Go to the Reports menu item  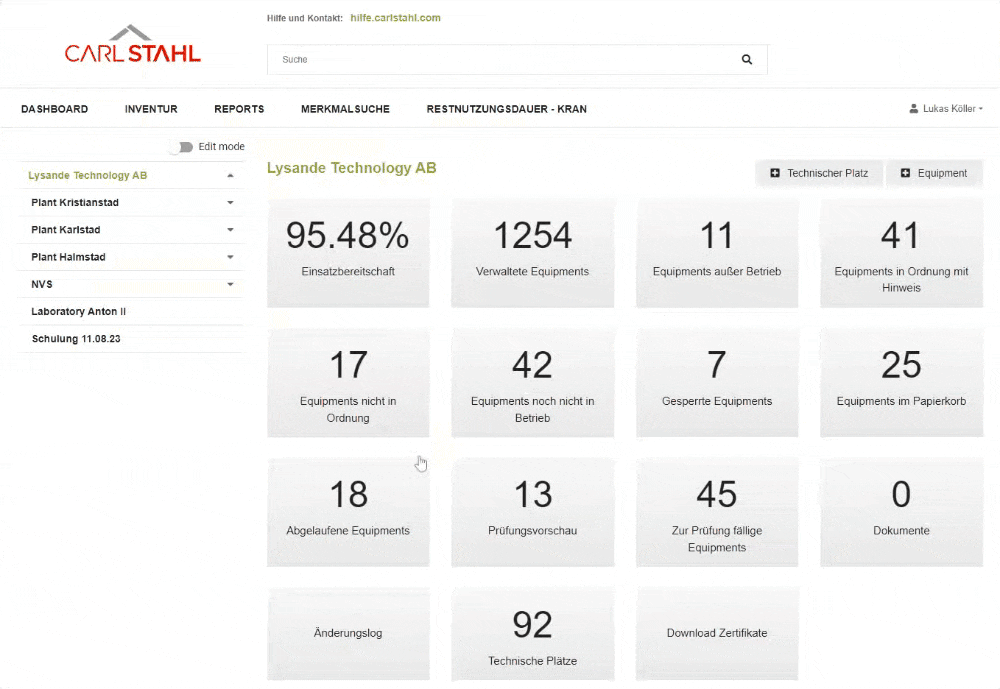click(239, 109)
